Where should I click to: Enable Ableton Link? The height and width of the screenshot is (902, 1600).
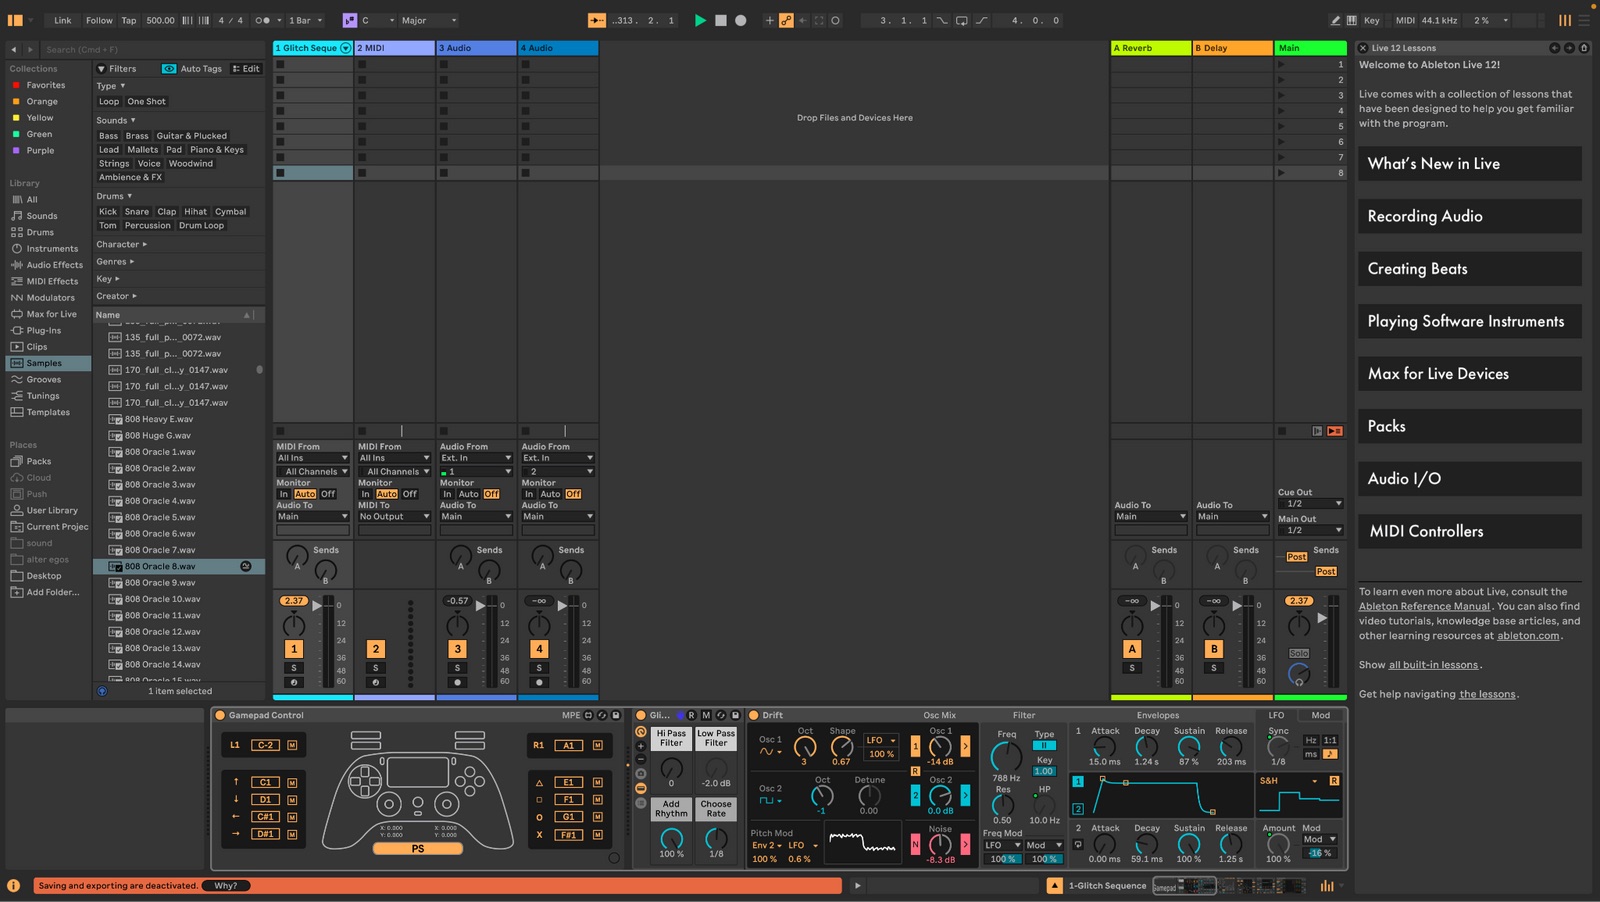pos(63,20)
